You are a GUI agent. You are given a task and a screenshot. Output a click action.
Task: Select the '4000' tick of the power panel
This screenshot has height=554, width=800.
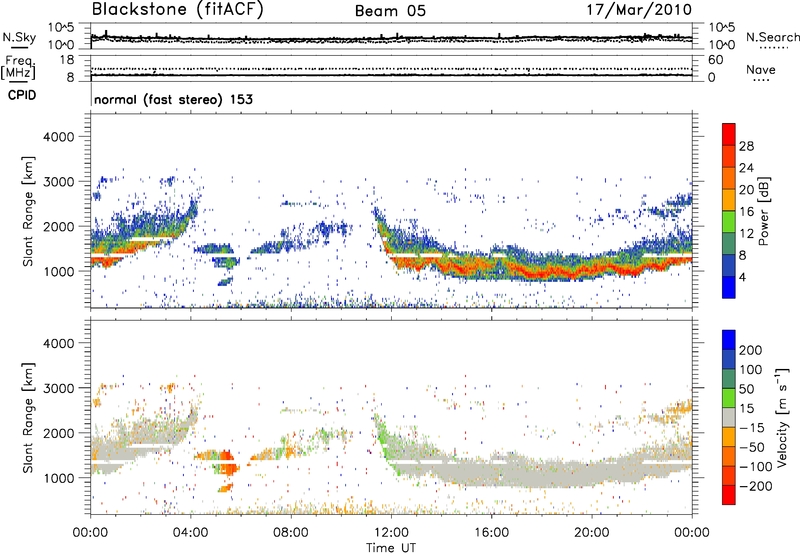(58, 137)
